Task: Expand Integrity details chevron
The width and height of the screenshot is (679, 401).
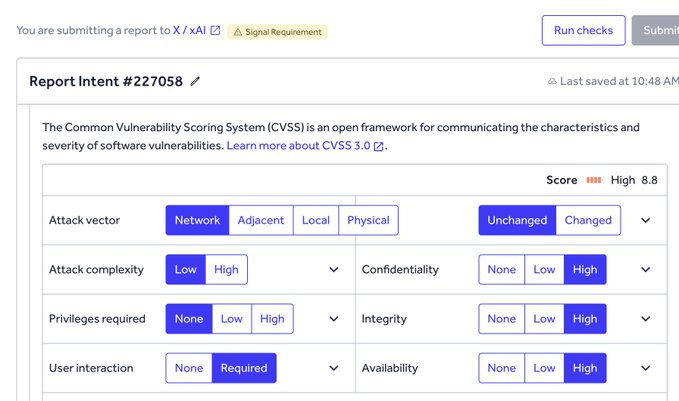Action: 646,319
